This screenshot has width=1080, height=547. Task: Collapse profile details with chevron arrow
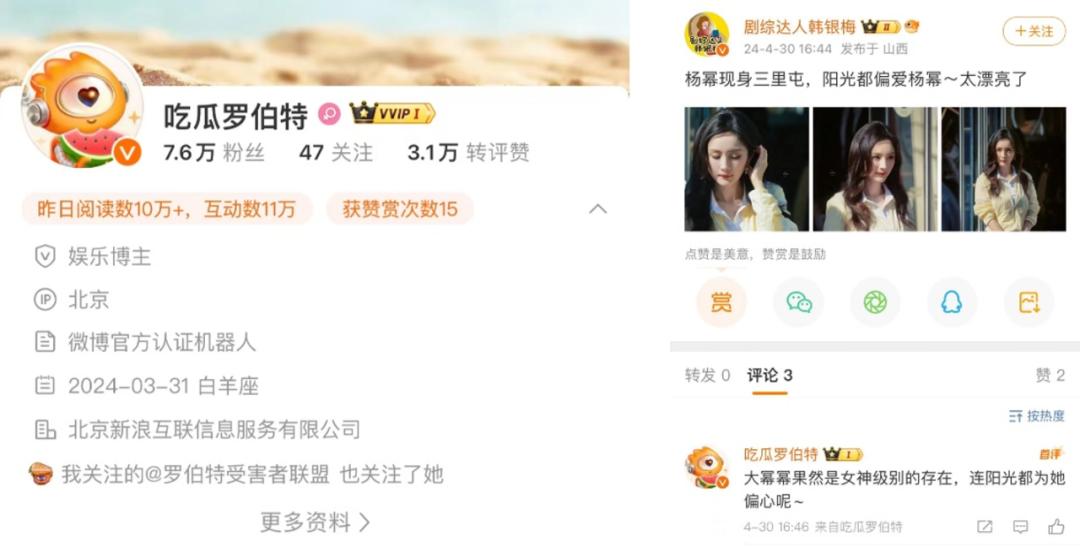(598, 209)
